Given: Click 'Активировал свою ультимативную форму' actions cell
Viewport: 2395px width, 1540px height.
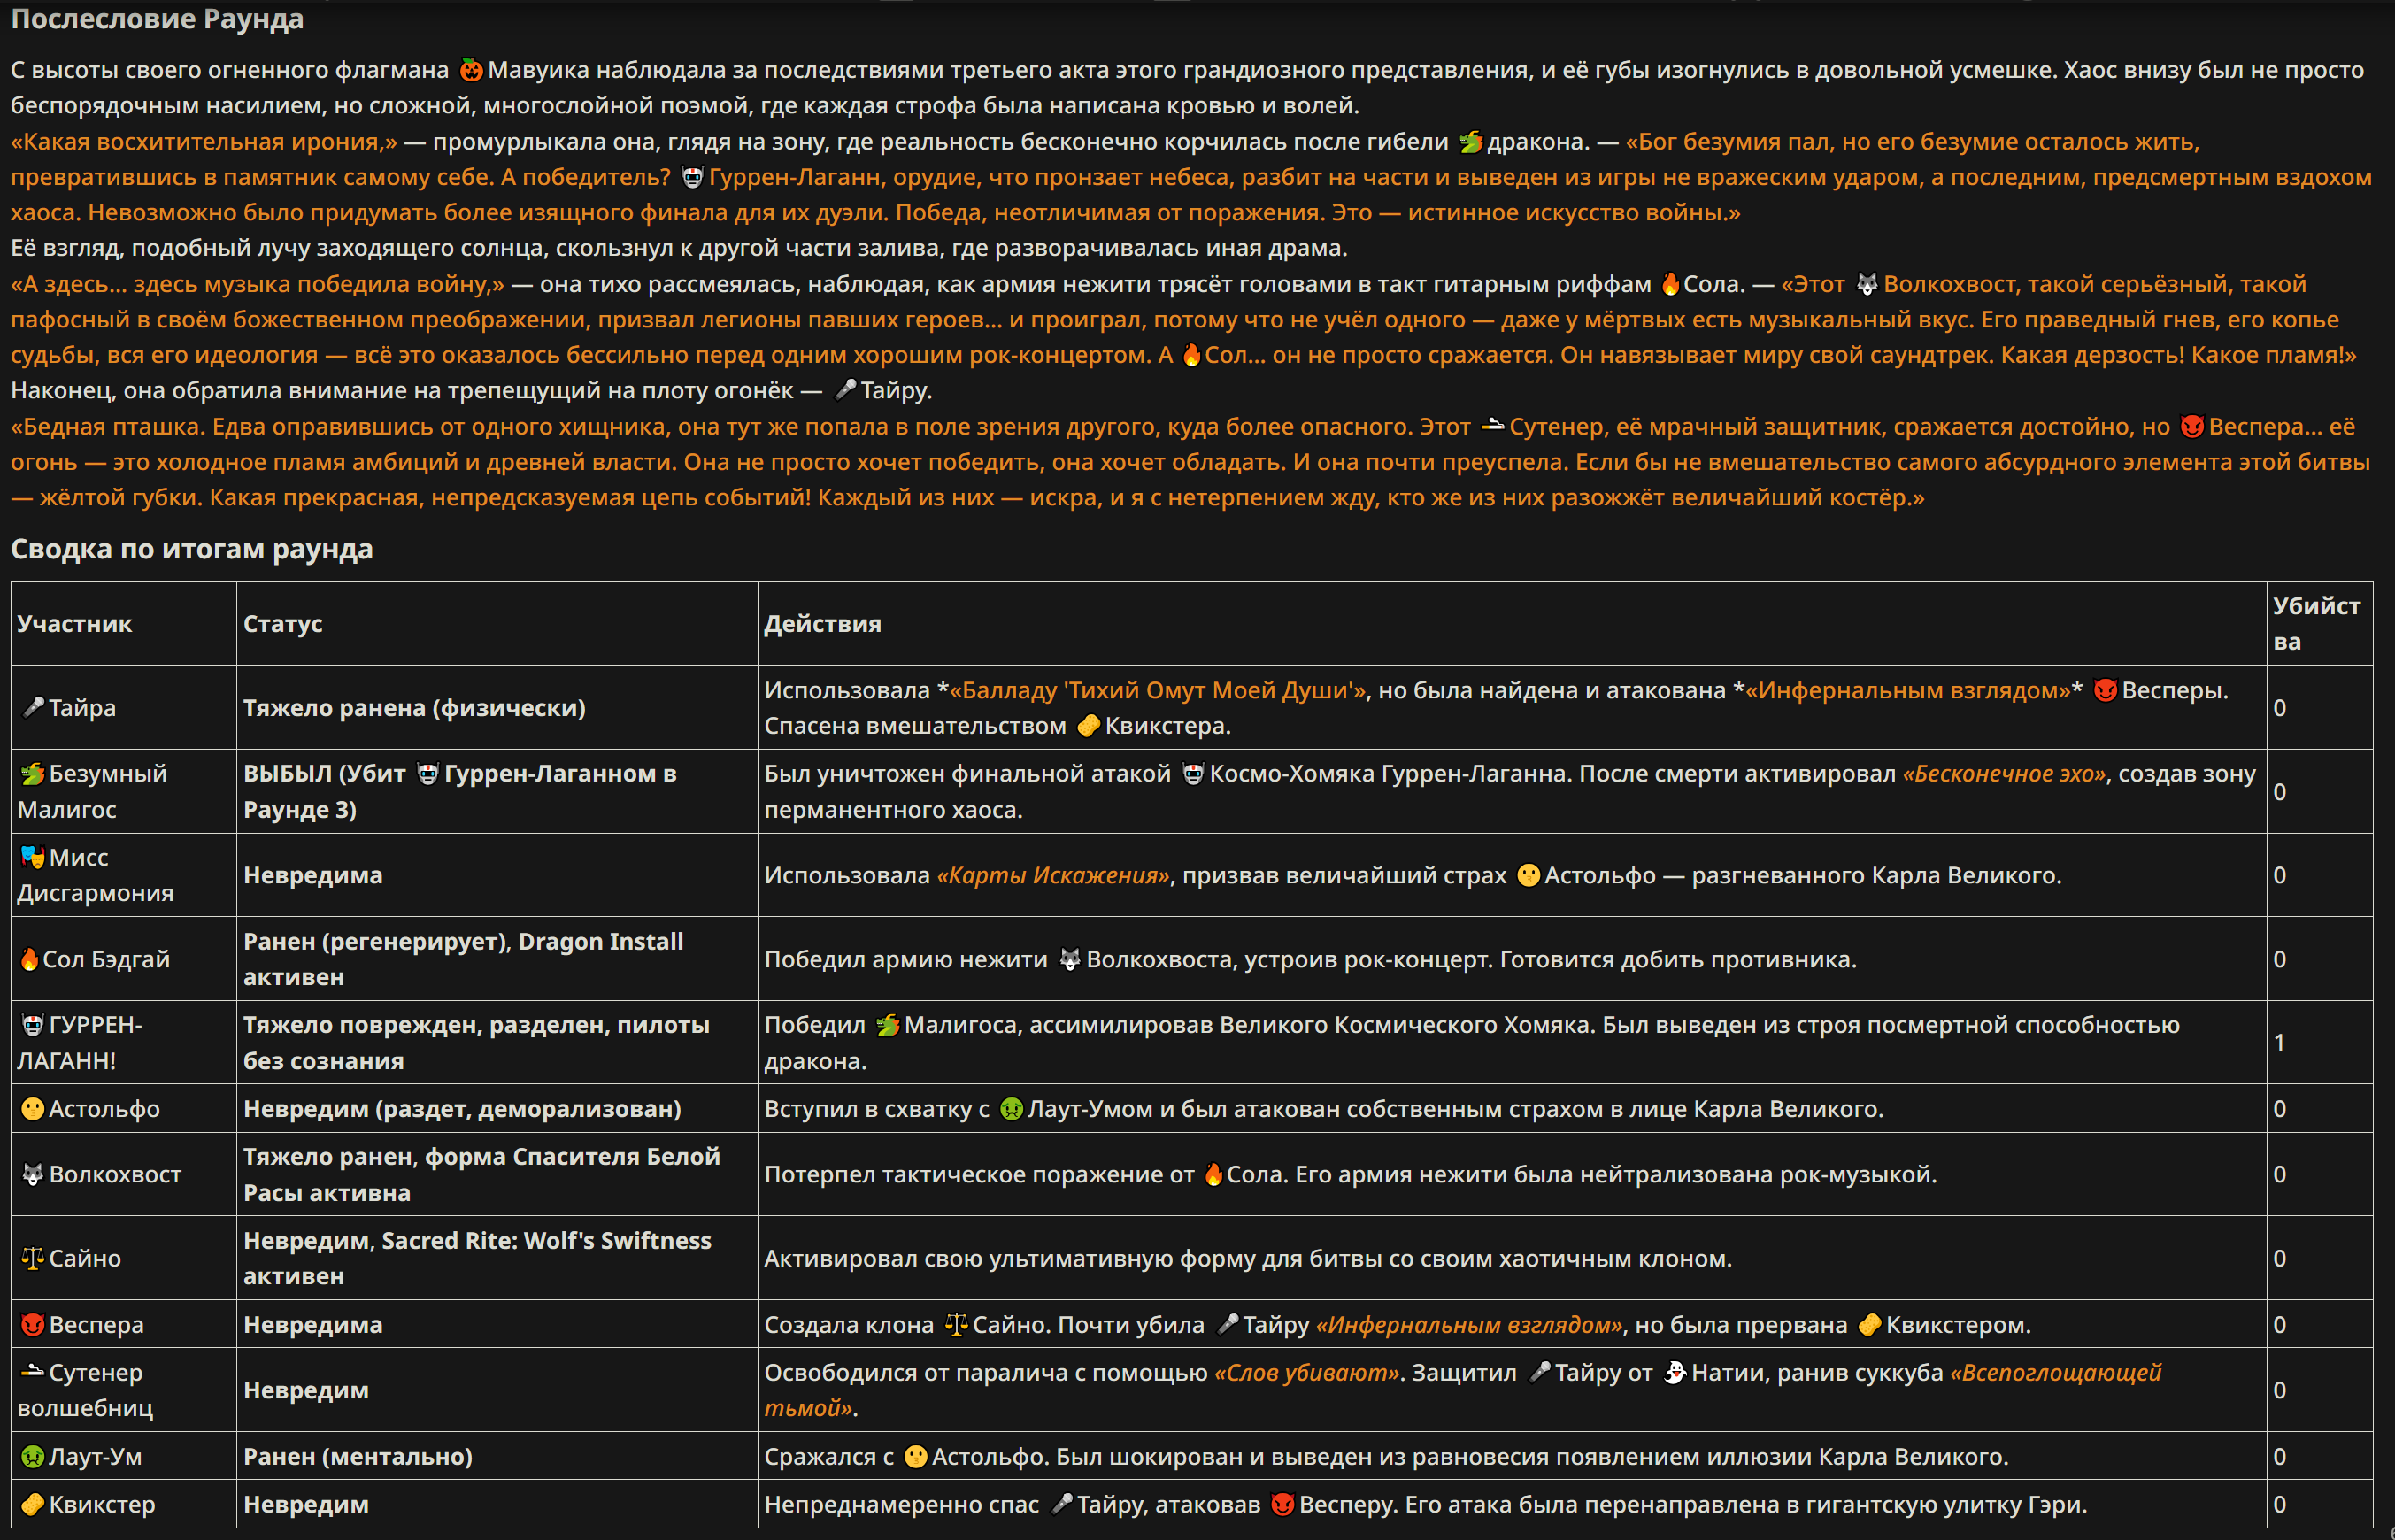Looking at the screenshot, I should click(x=1511, y=1258).
